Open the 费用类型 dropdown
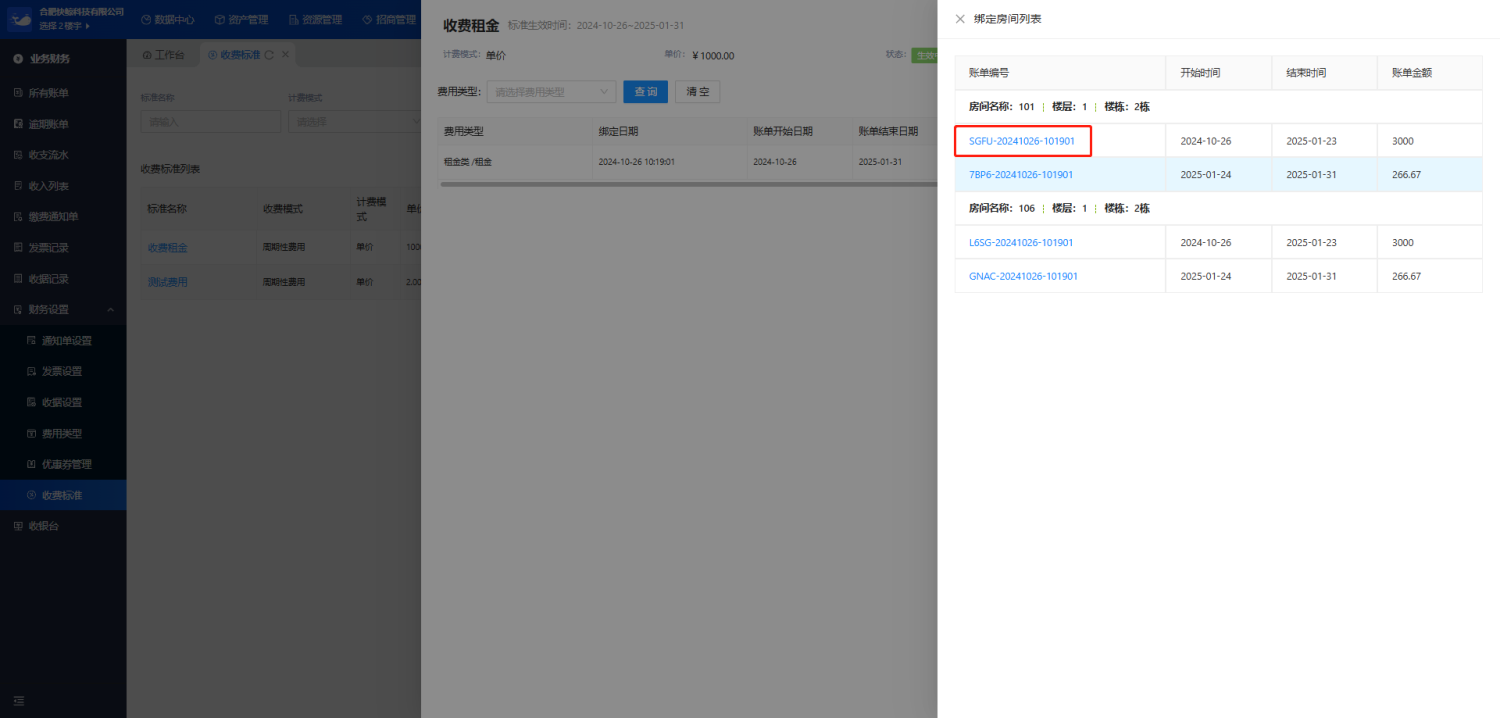1500x718 pixels. [x=551, y=92]
